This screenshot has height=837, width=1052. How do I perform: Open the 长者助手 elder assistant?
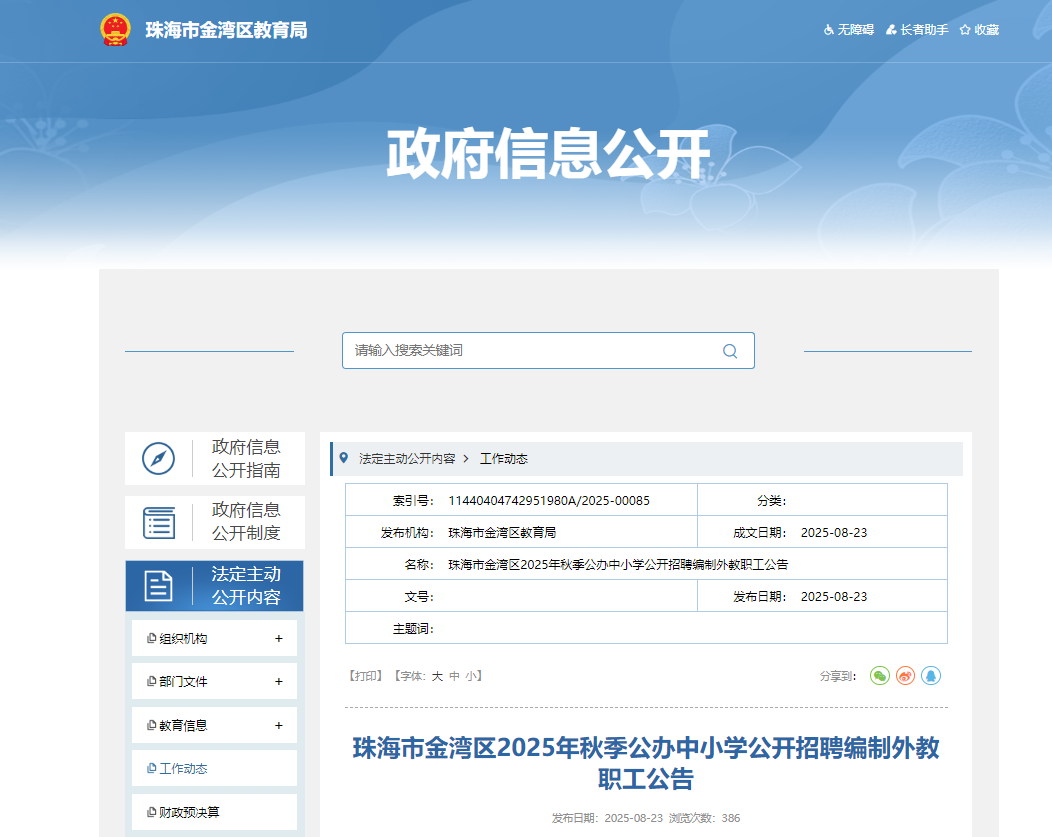(x=917, y=30)
